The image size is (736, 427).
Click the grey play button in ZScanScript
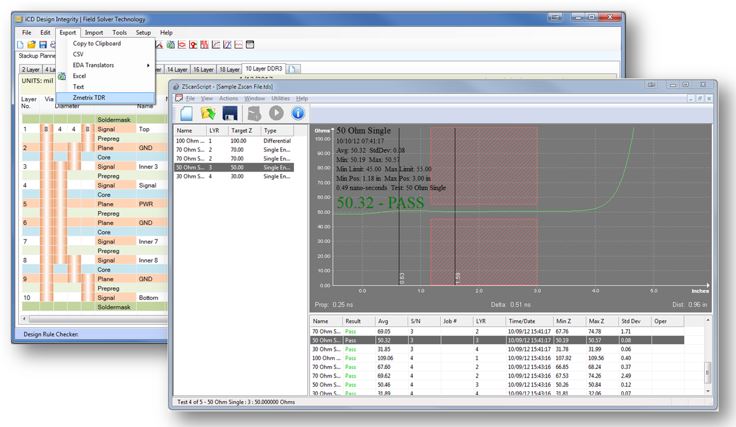(276, 113)
